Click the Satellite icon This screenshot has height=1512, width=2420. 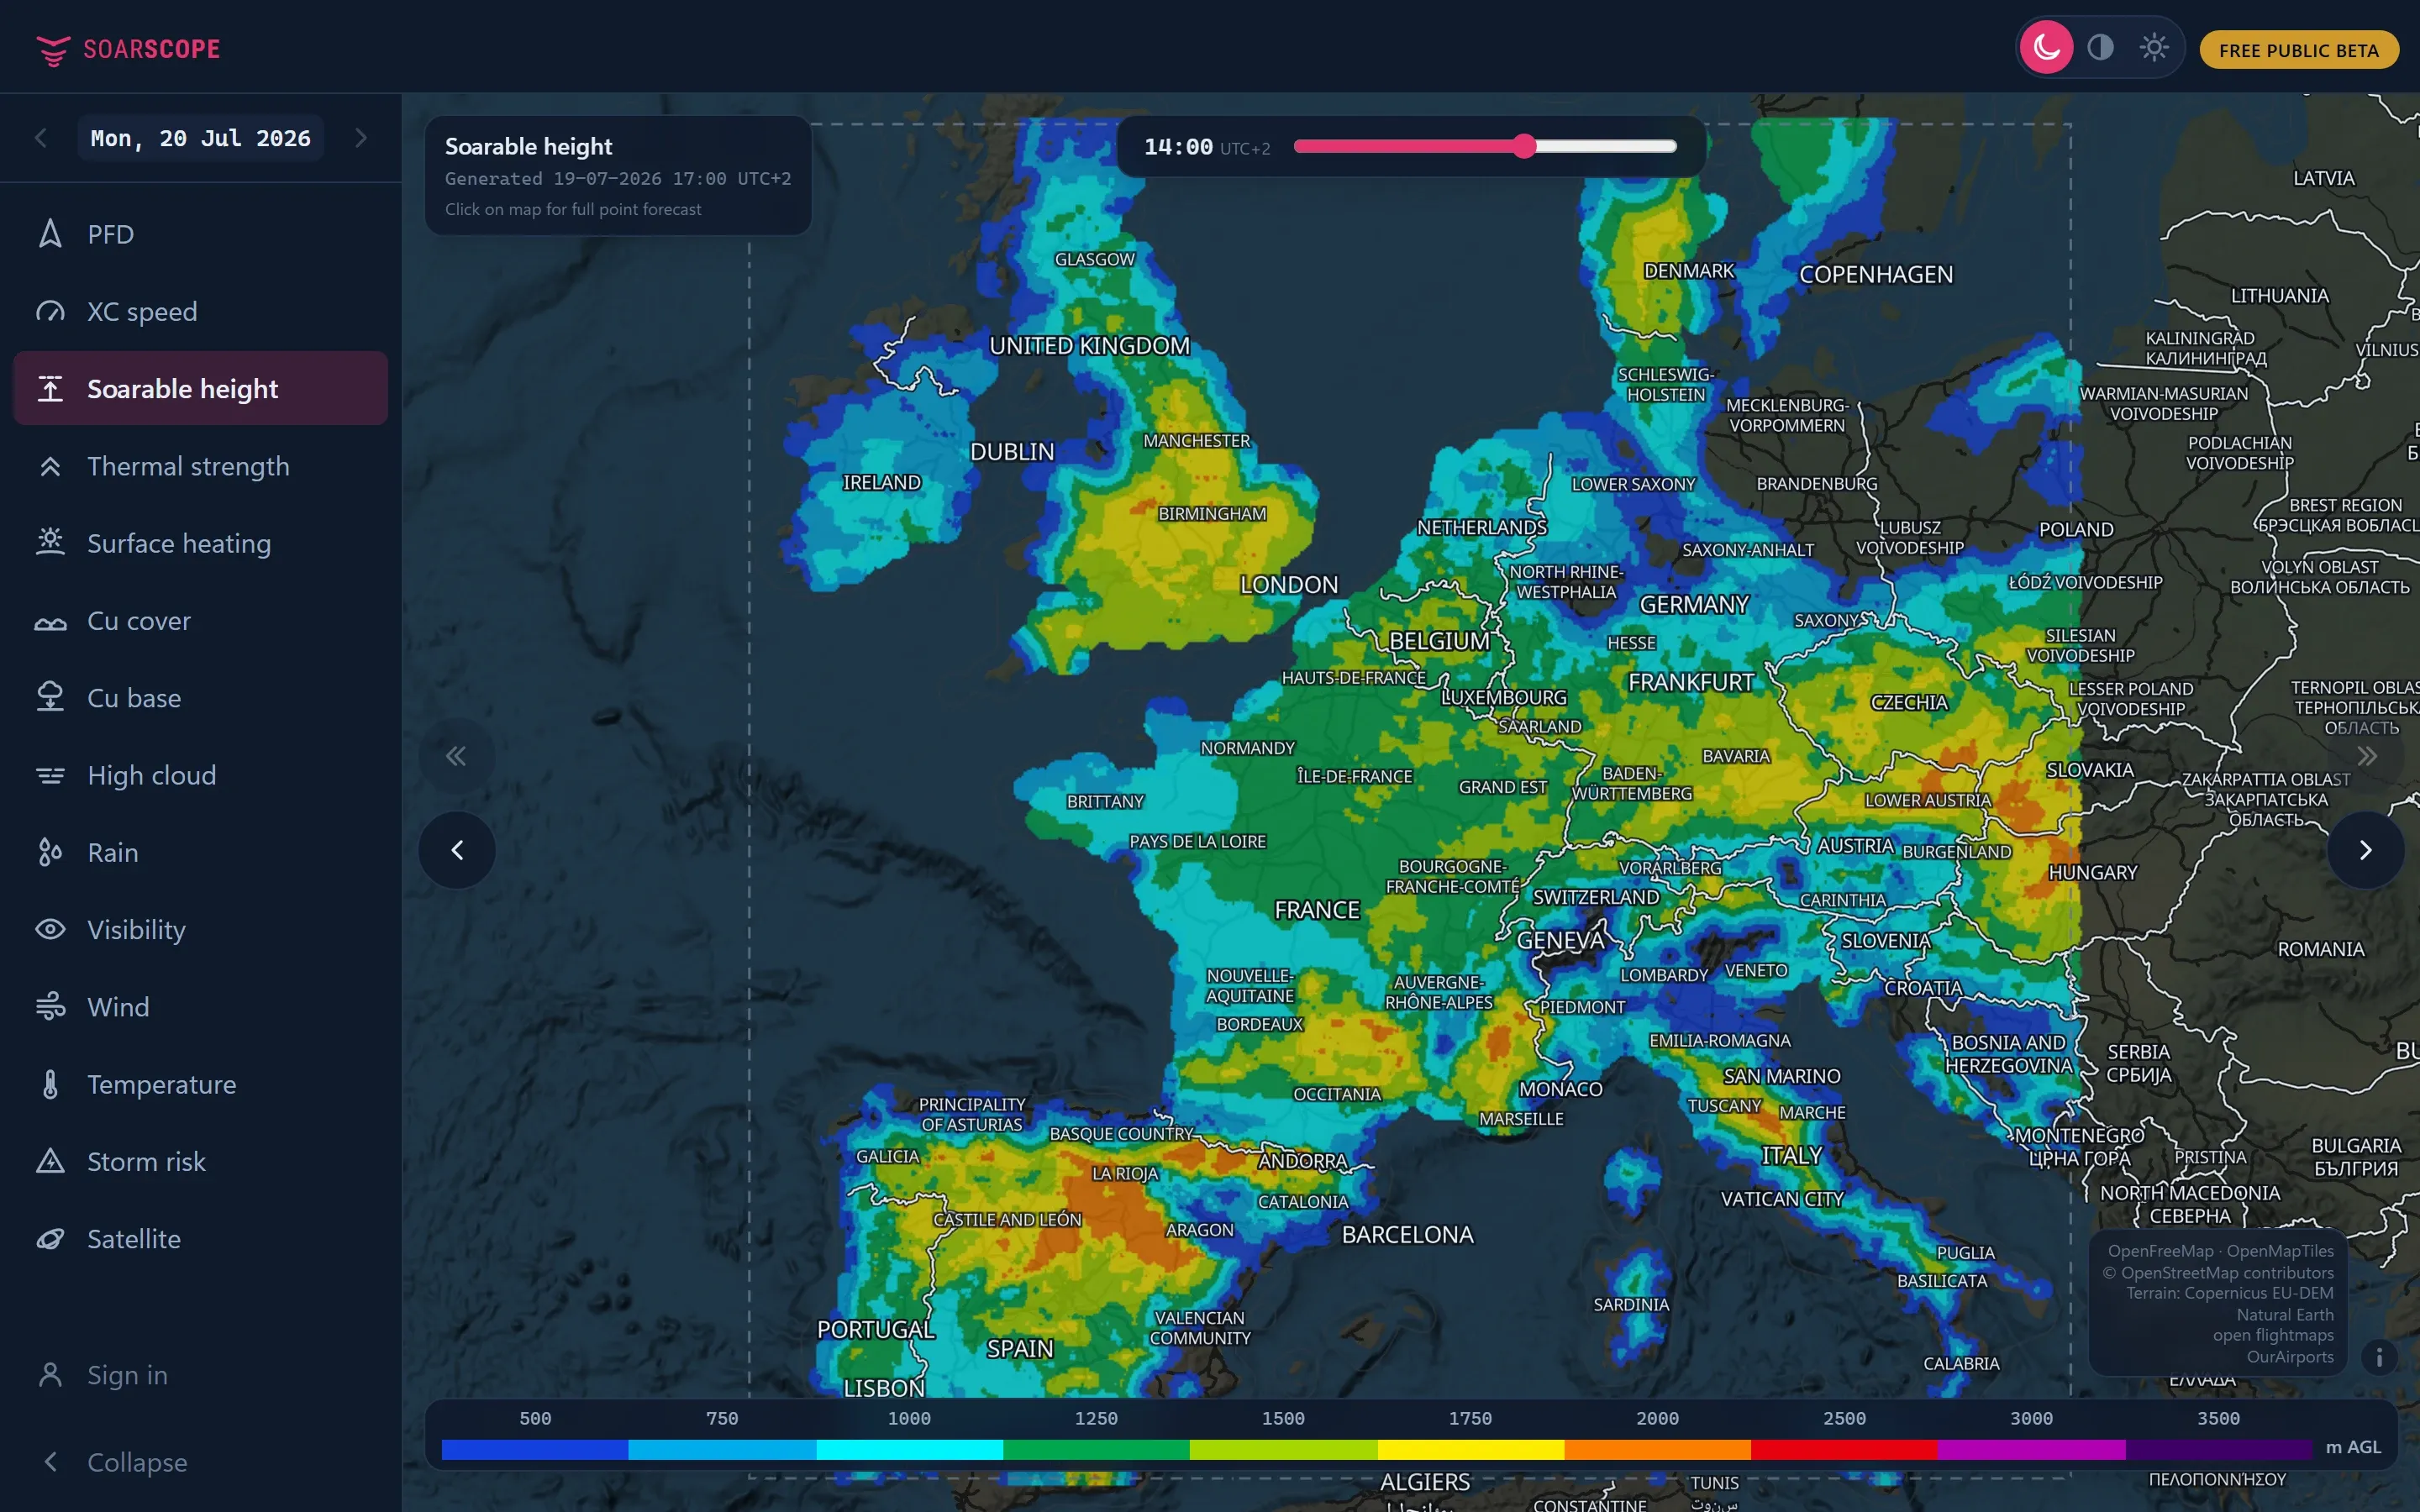50,1239
